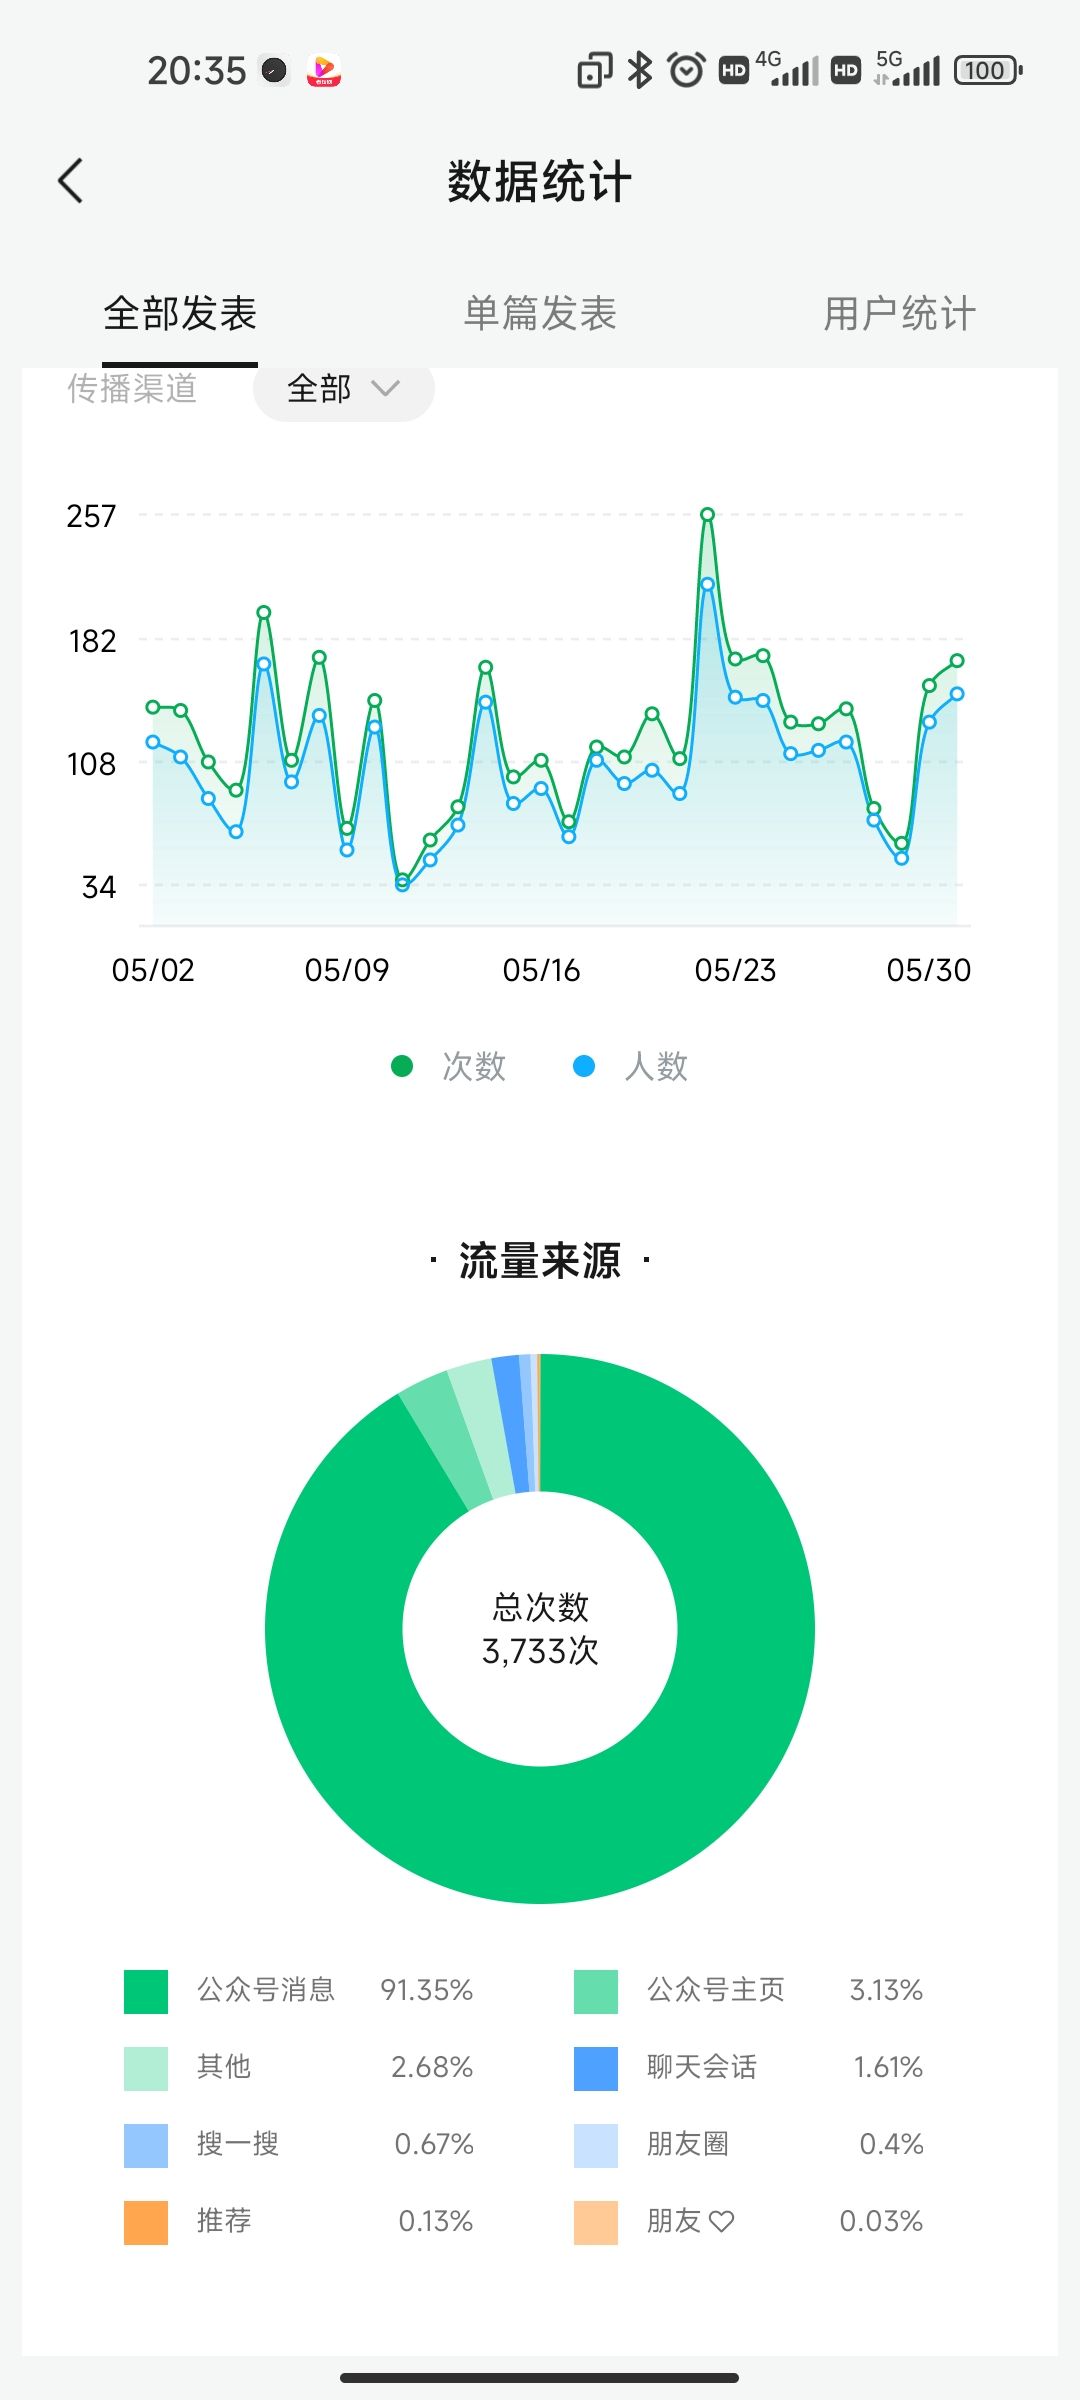This screenshot has height=2400, width=1080.
Task: Tap the 传播渠道 label
Action: [132, 388]
